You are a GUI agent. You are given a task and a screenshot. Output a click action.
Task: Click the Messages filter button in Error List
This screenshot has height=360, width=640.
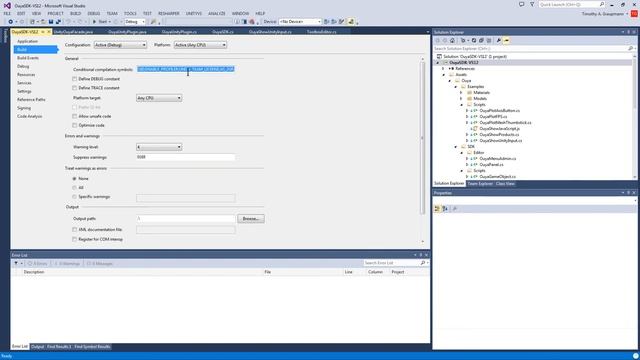pyautogui.click(x=99, y=264)
